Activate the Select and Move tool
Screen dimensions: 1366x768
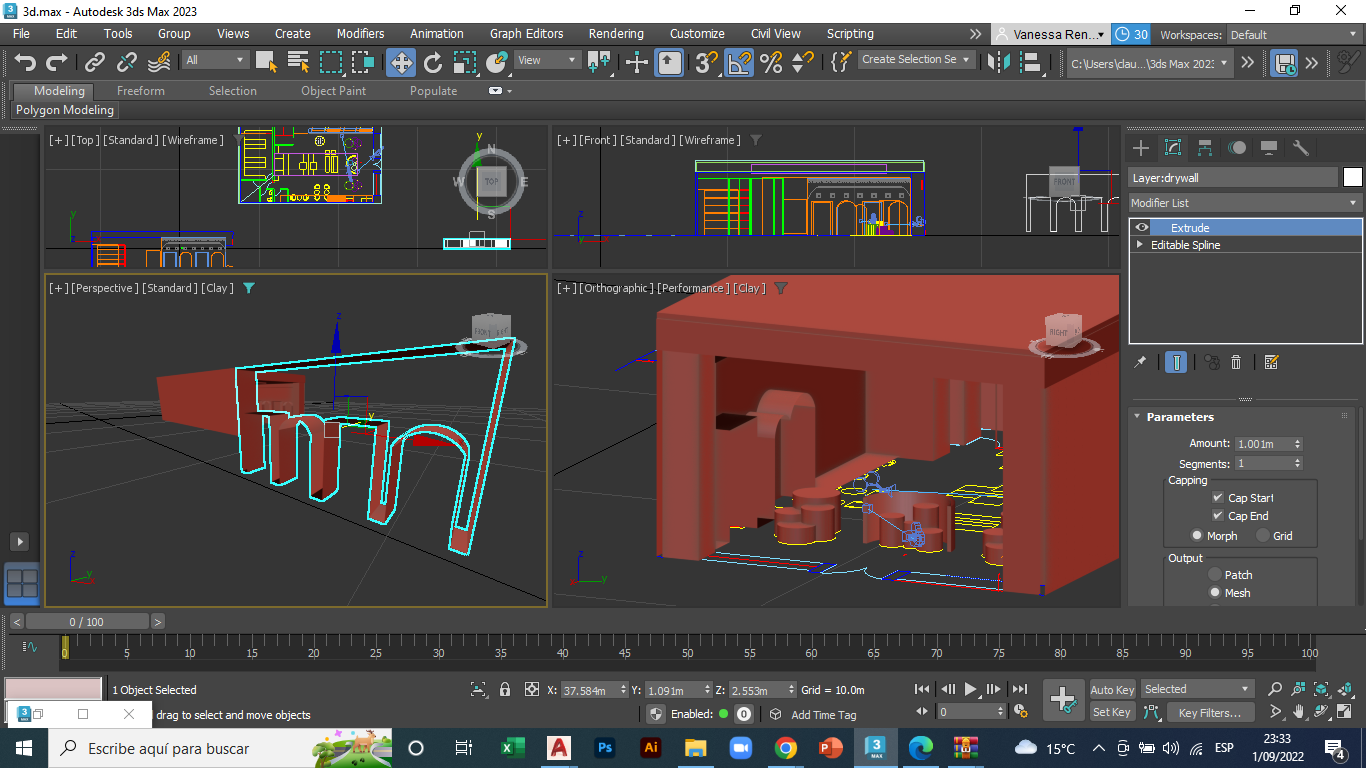tap(401, 63)
